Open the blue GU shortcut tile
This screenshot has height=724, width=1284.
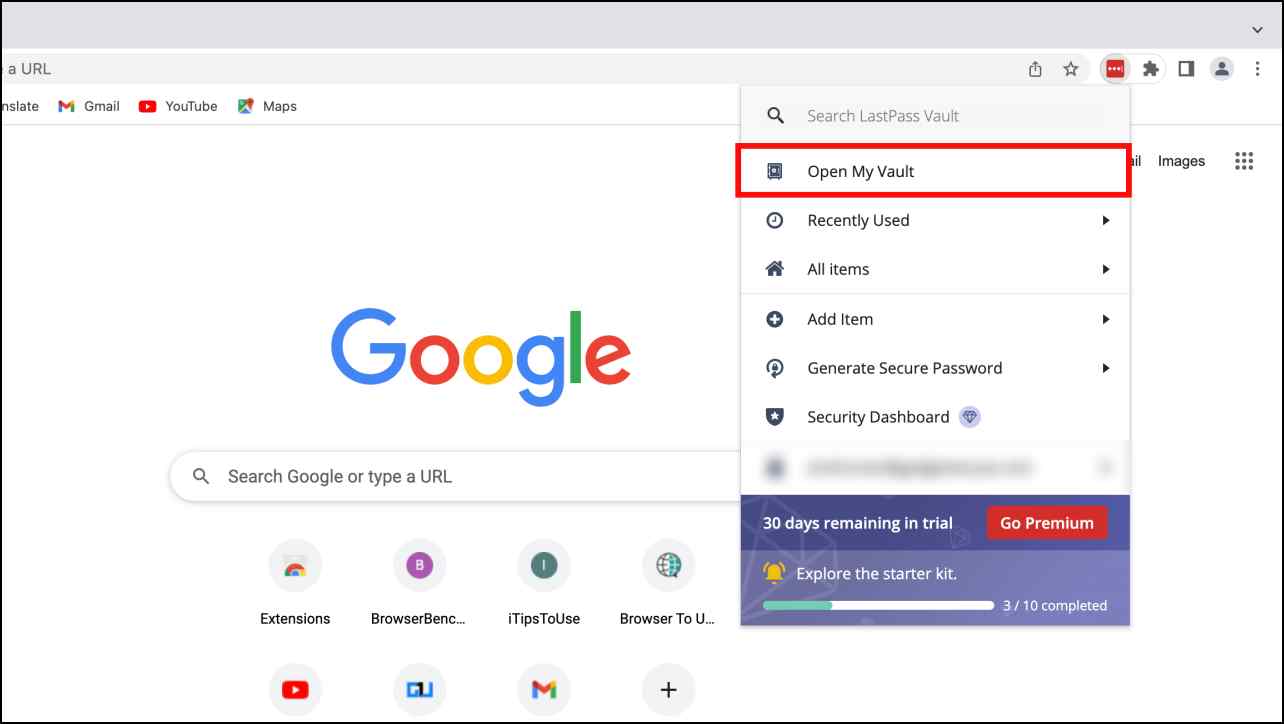pyautogui.click(x=419, y=689)
